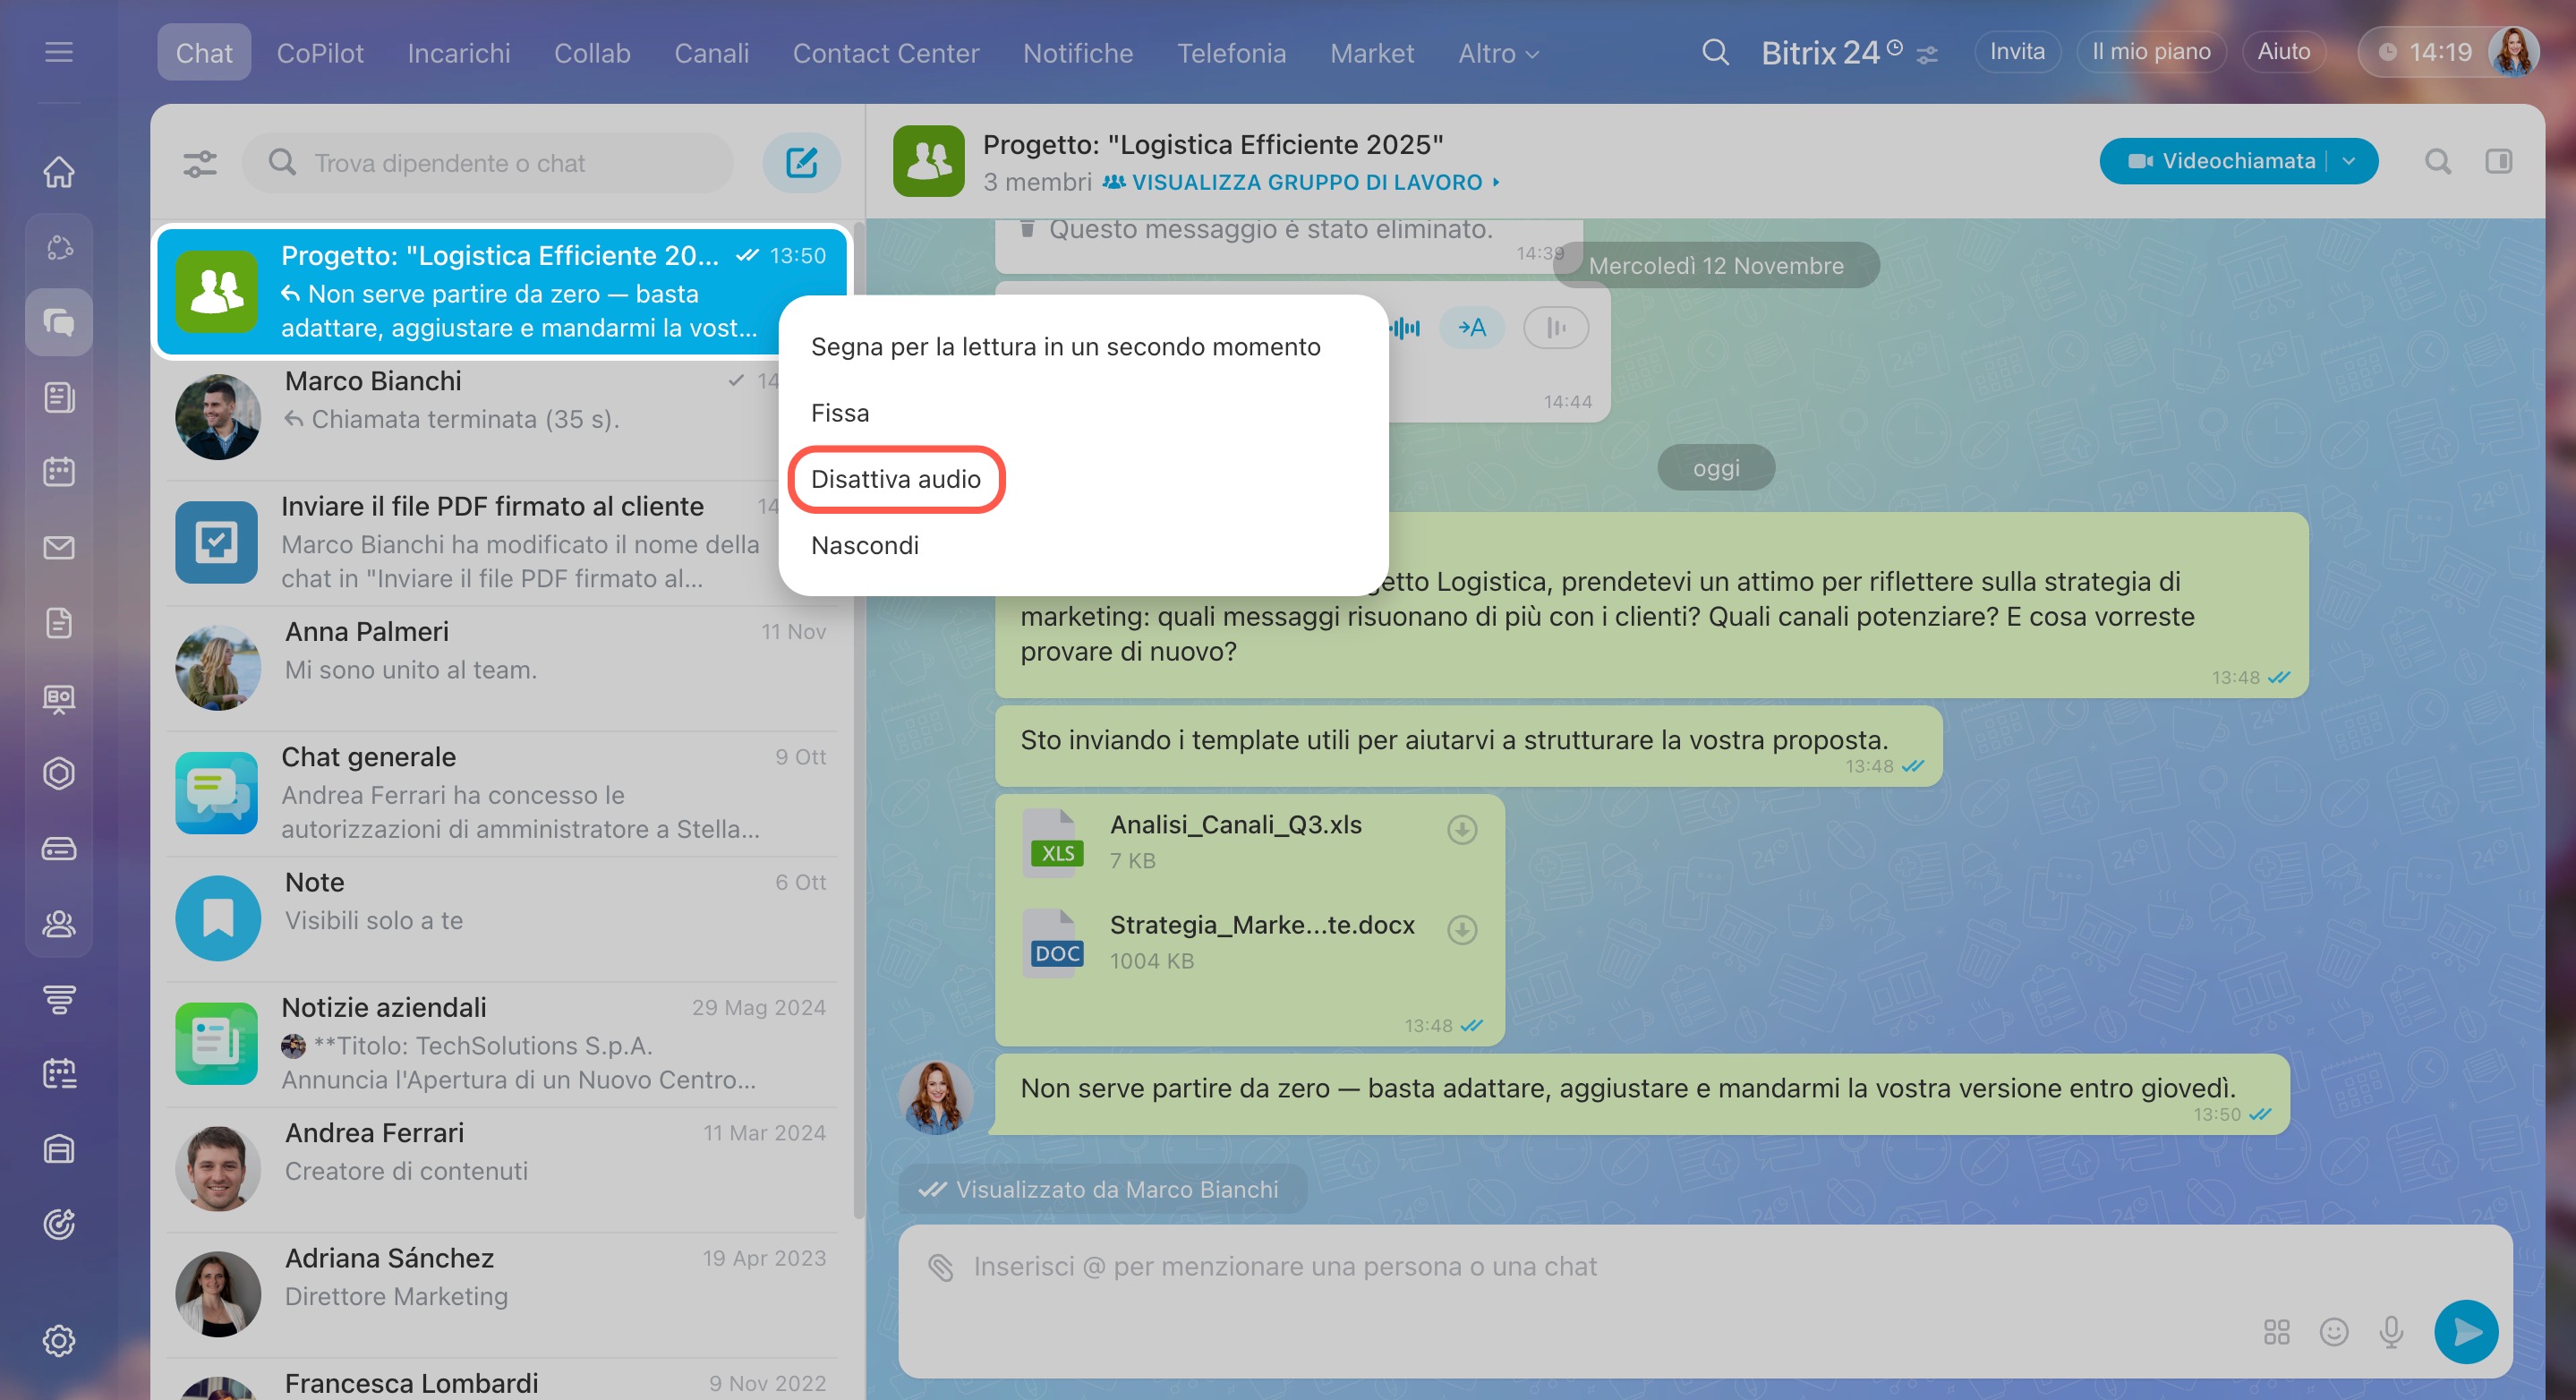Click the new chat compose icon
2576x1400 pixels.
tap(801, 163)
